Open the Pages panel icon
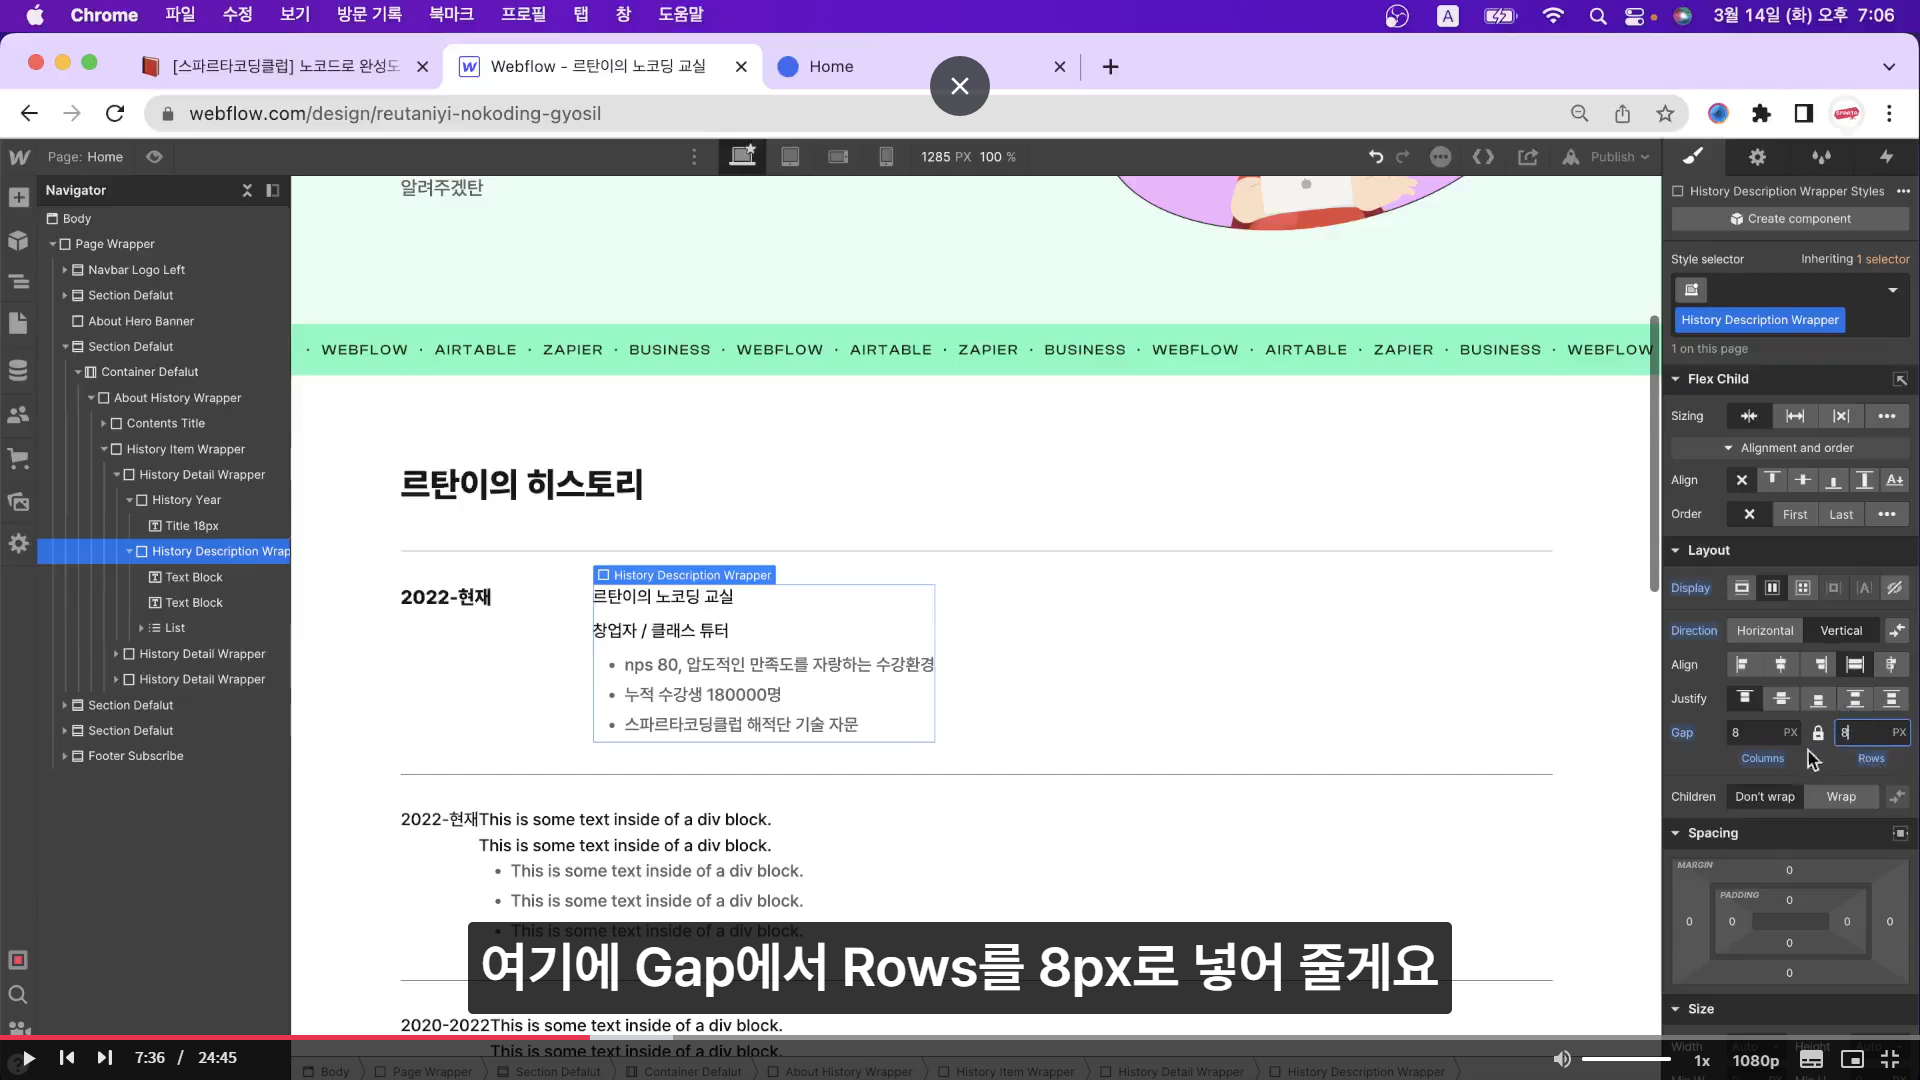Viewport: 1920px width, 1080px height. click(18, 323)
